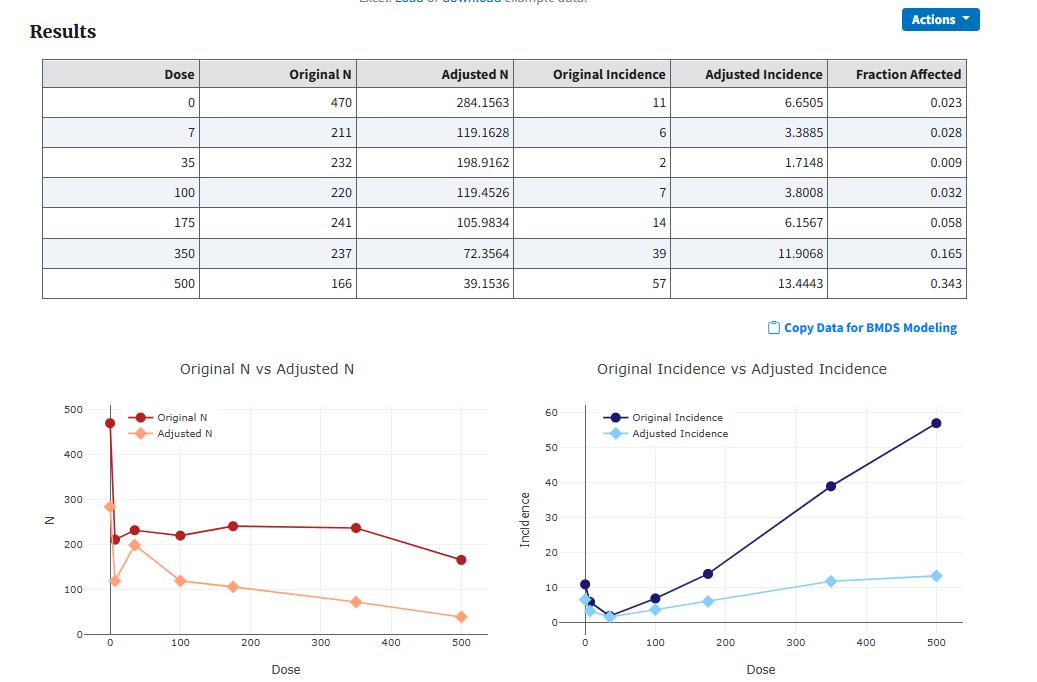
Task: Click the Fraction Affected column header
Action: point(897,74)
